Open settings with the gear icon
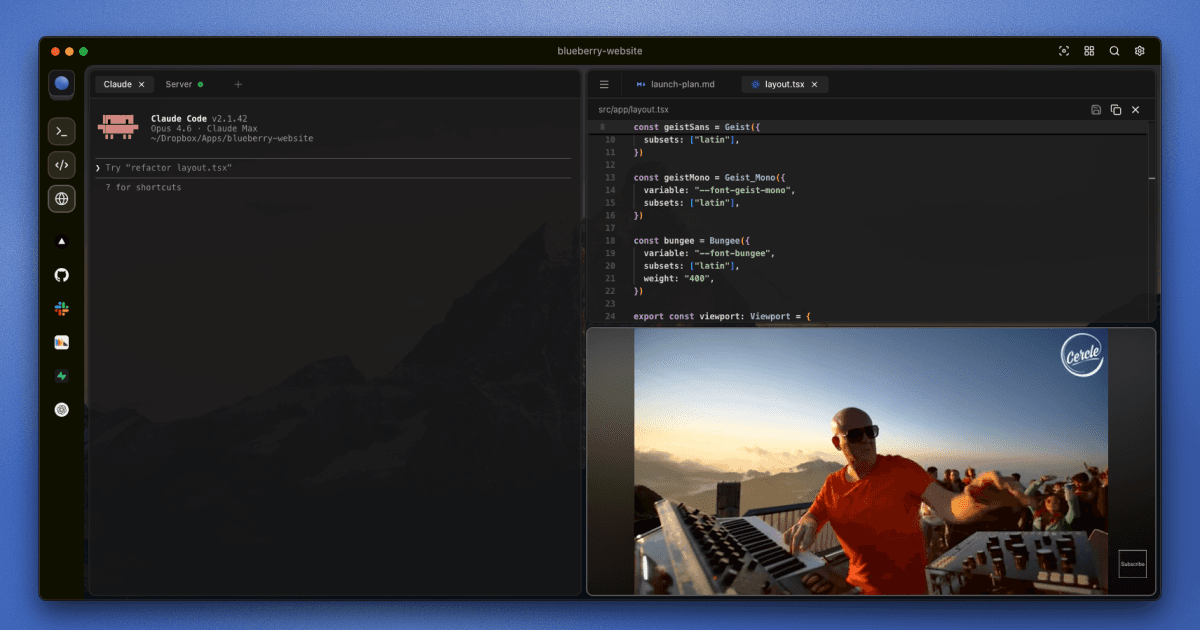Screen dimensions: 1200x630 (1139, 51)
